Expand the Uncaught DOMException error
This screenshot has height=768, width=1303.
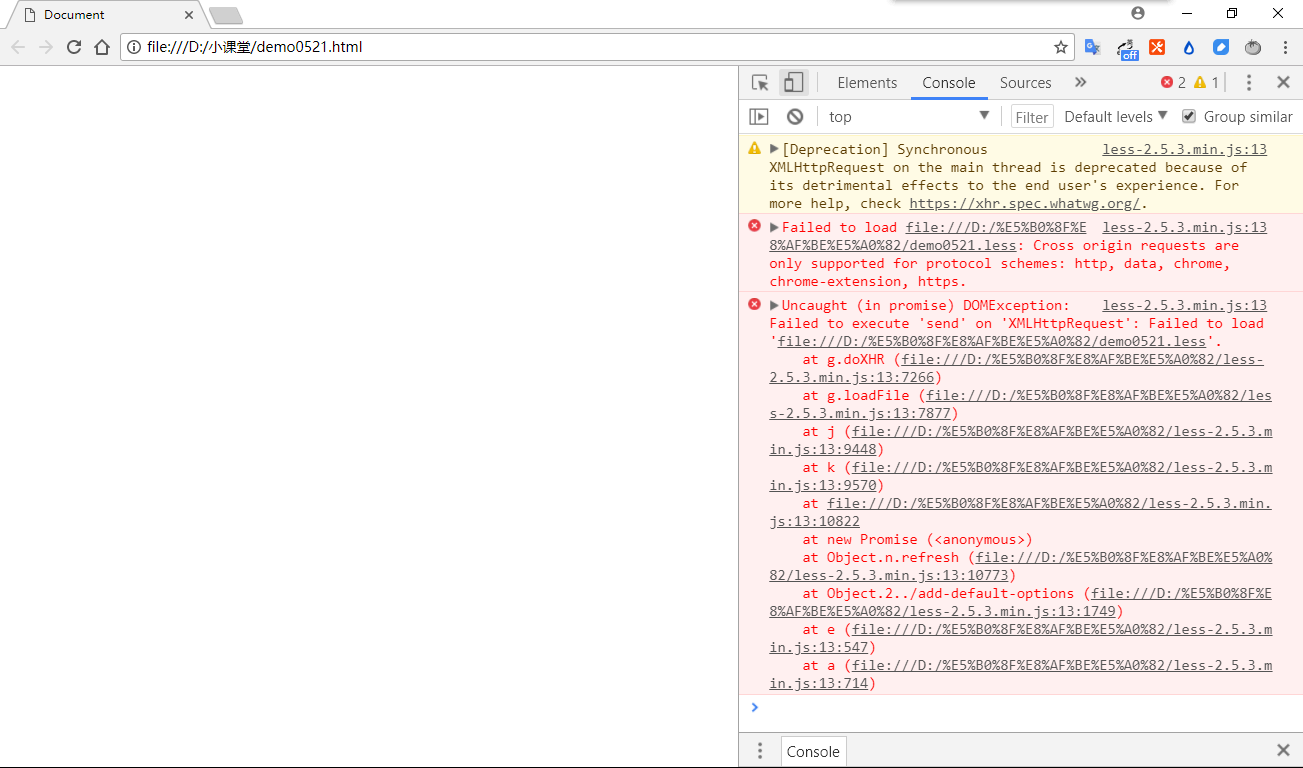(x=774, y=305)
